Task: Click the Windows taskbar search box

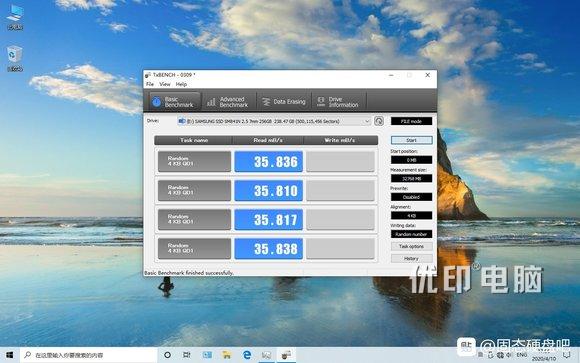Action: click(89, 355)
